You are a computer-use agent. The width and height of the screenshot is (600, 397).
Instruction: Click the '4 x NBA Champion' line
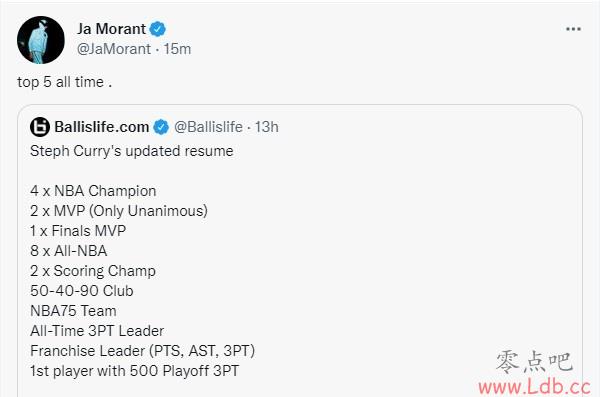click(x=93, y=191)
